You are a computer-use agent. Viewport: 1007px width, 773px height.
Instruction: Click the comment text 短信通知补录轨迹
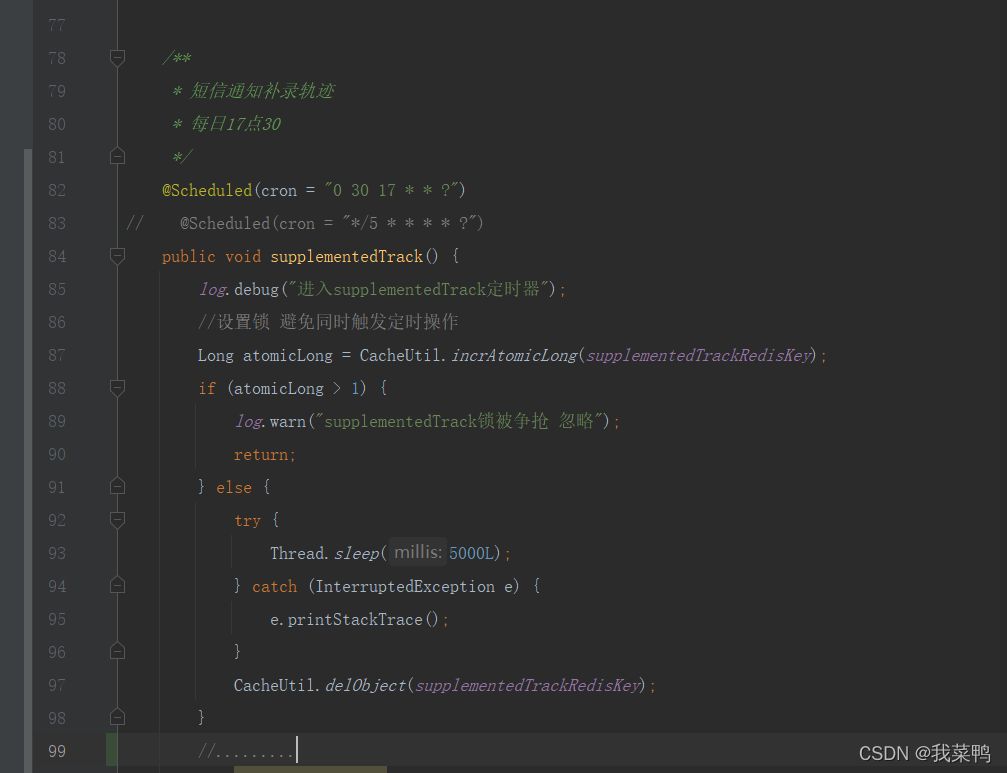262,91
